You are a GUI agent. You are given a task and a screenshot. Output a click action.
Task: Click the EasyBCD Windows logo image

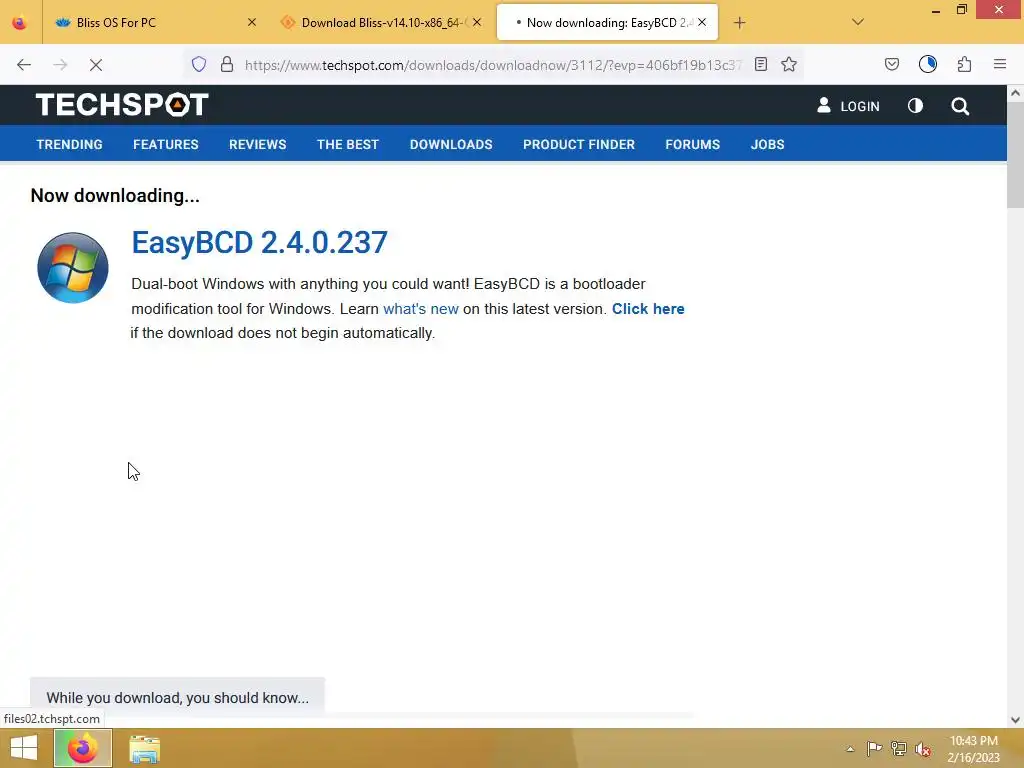point(72,268)
